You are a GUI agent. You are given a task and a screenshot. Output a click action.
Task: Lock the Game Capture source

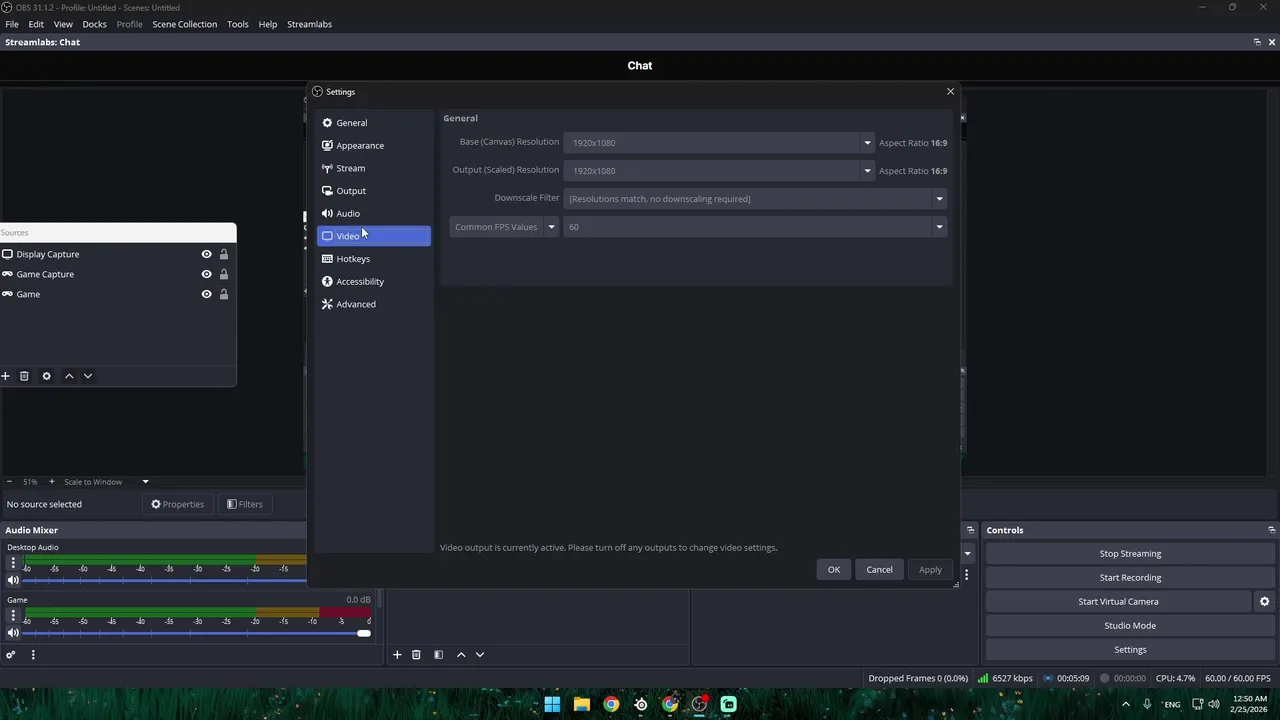point(224,274)
